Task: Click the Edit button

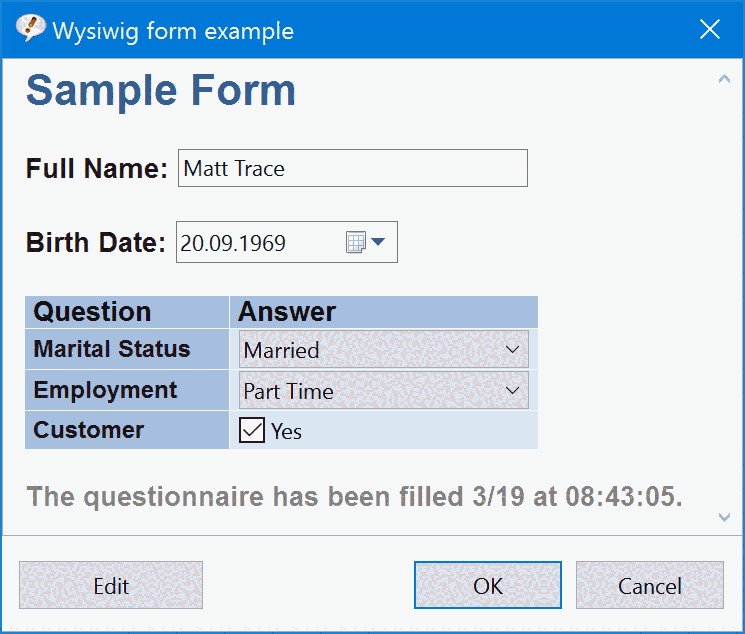Action: point(111,585)
